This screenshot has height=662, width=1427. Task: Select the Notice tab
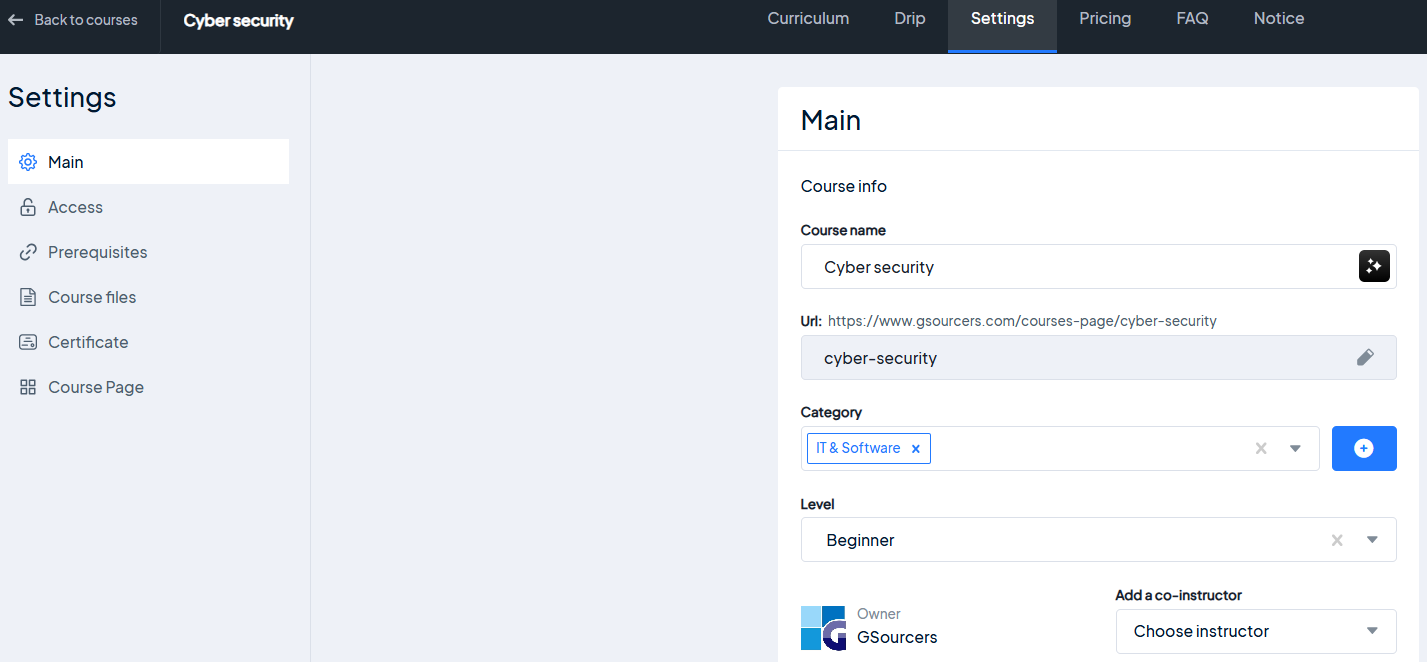point(1279,19)
